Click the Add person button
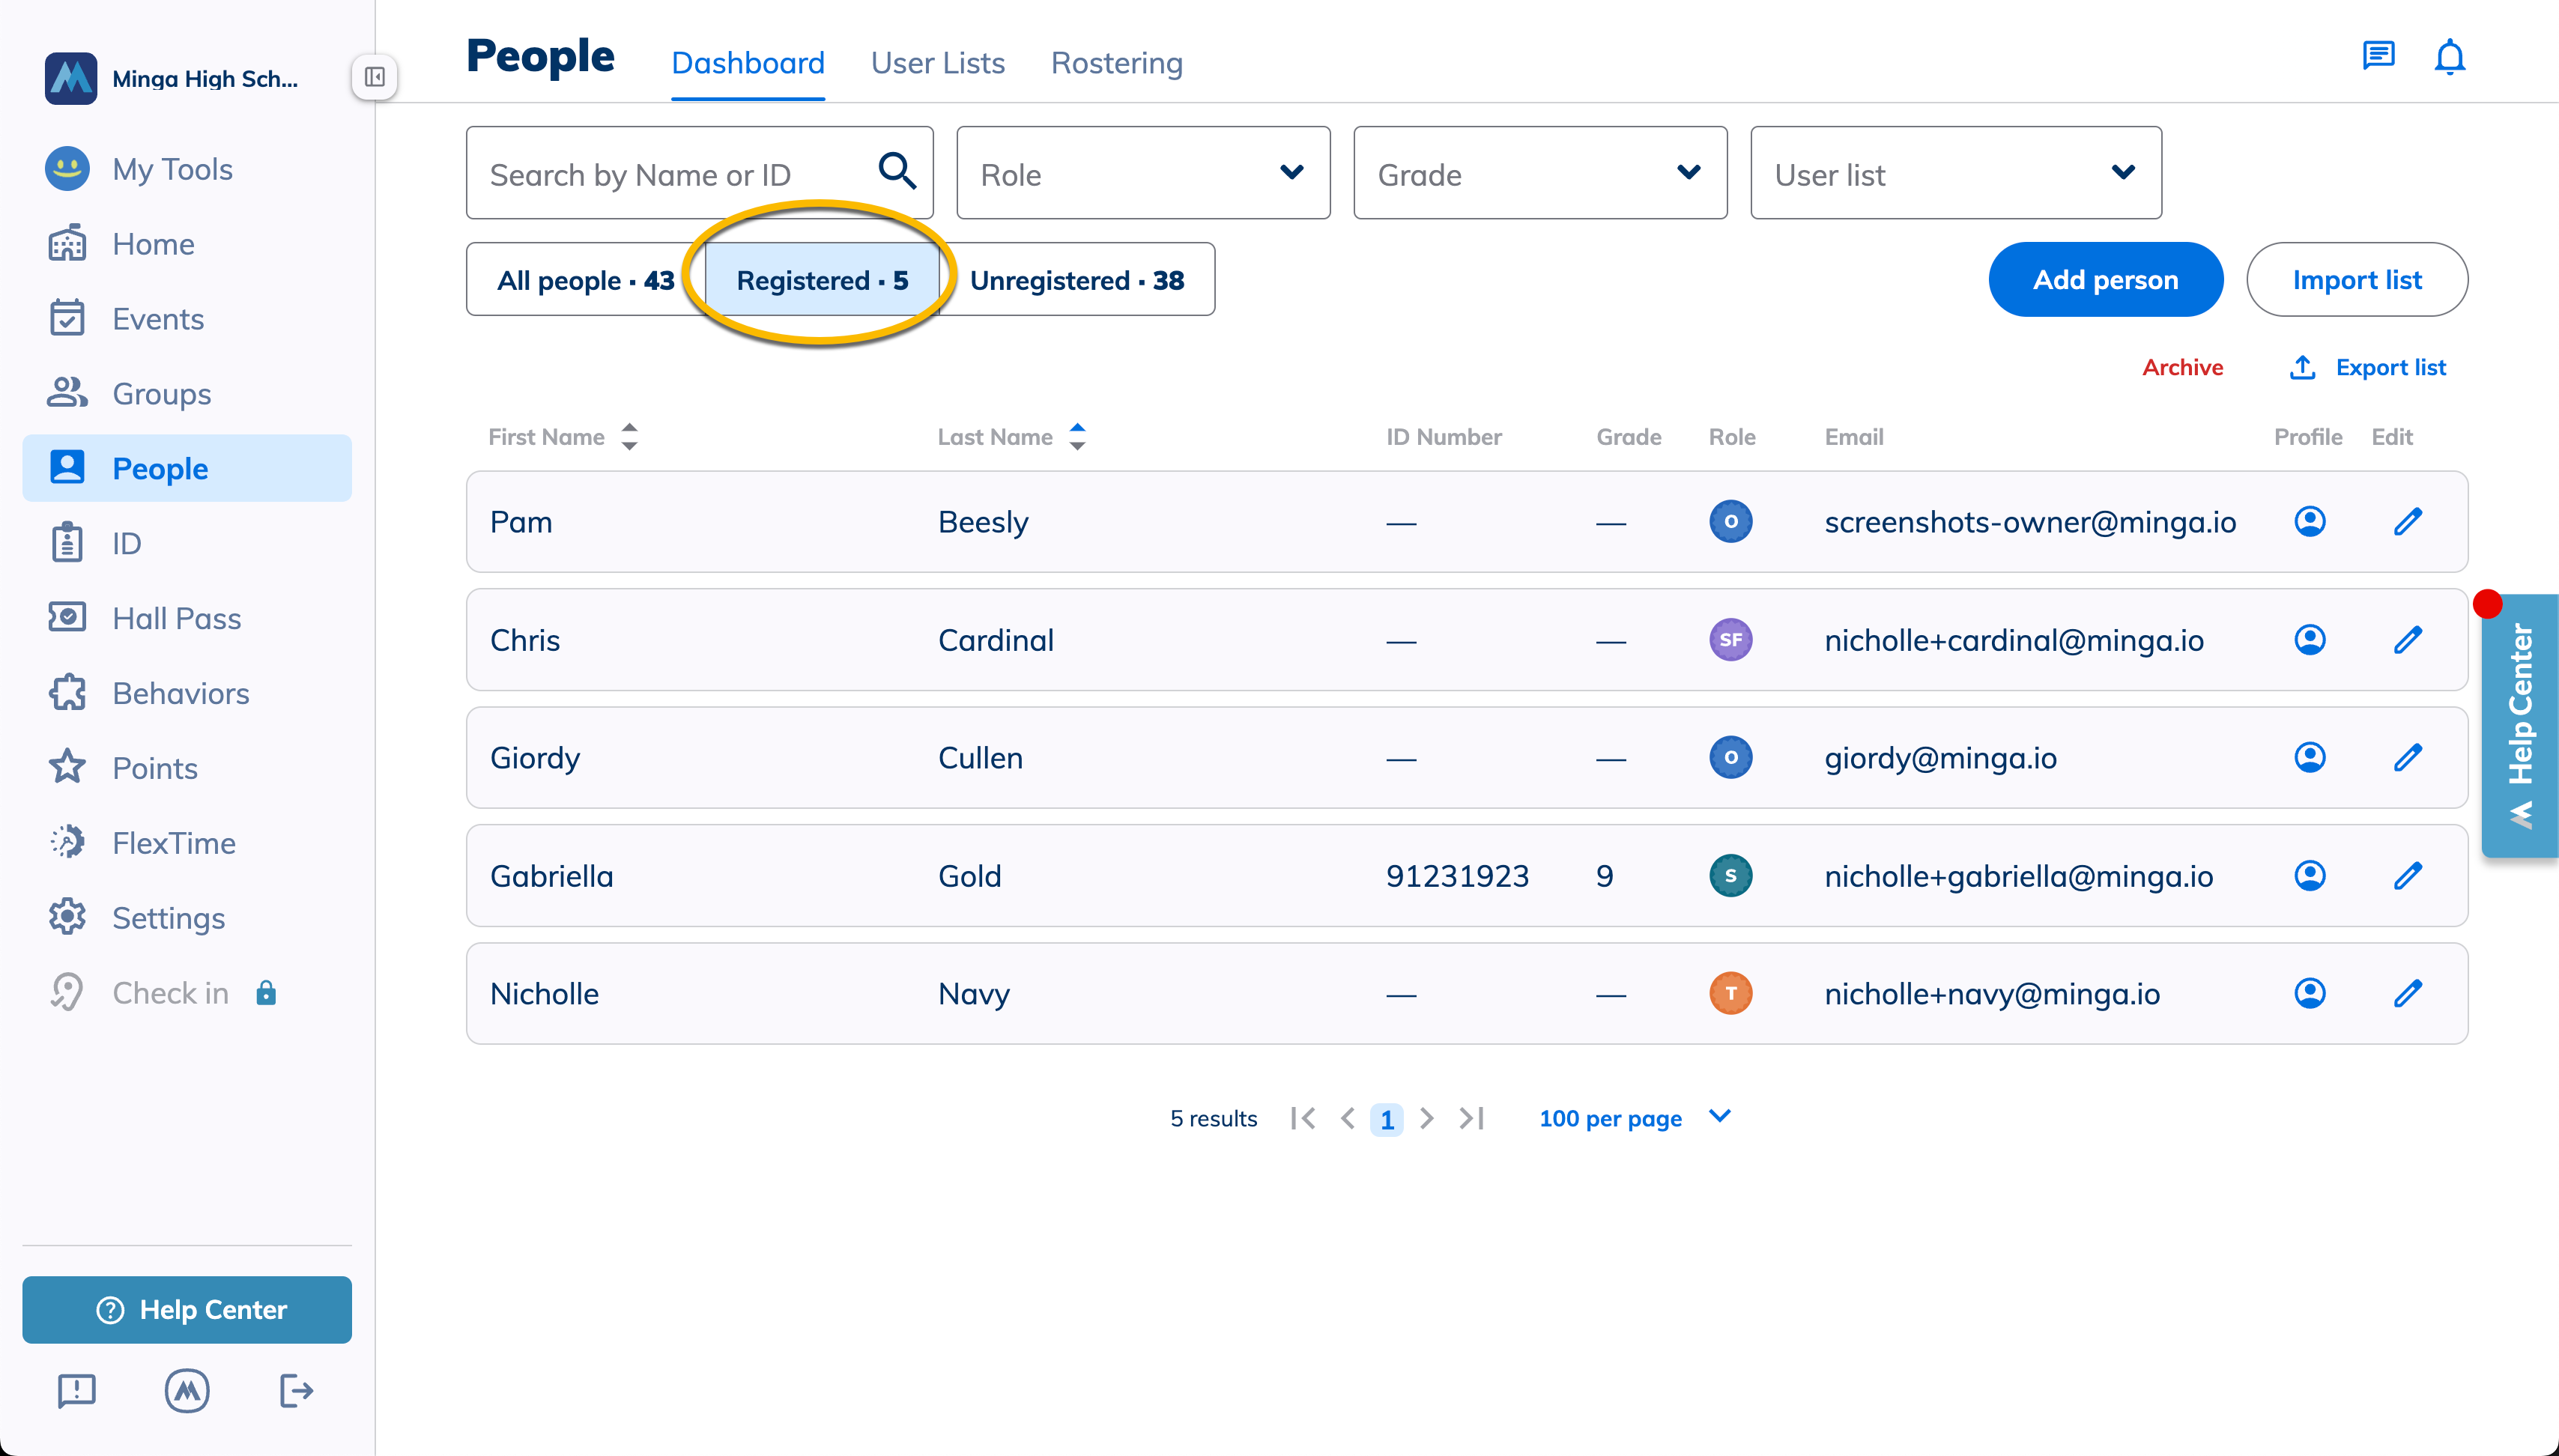 pyautogui.click(x=2105, y=280)
